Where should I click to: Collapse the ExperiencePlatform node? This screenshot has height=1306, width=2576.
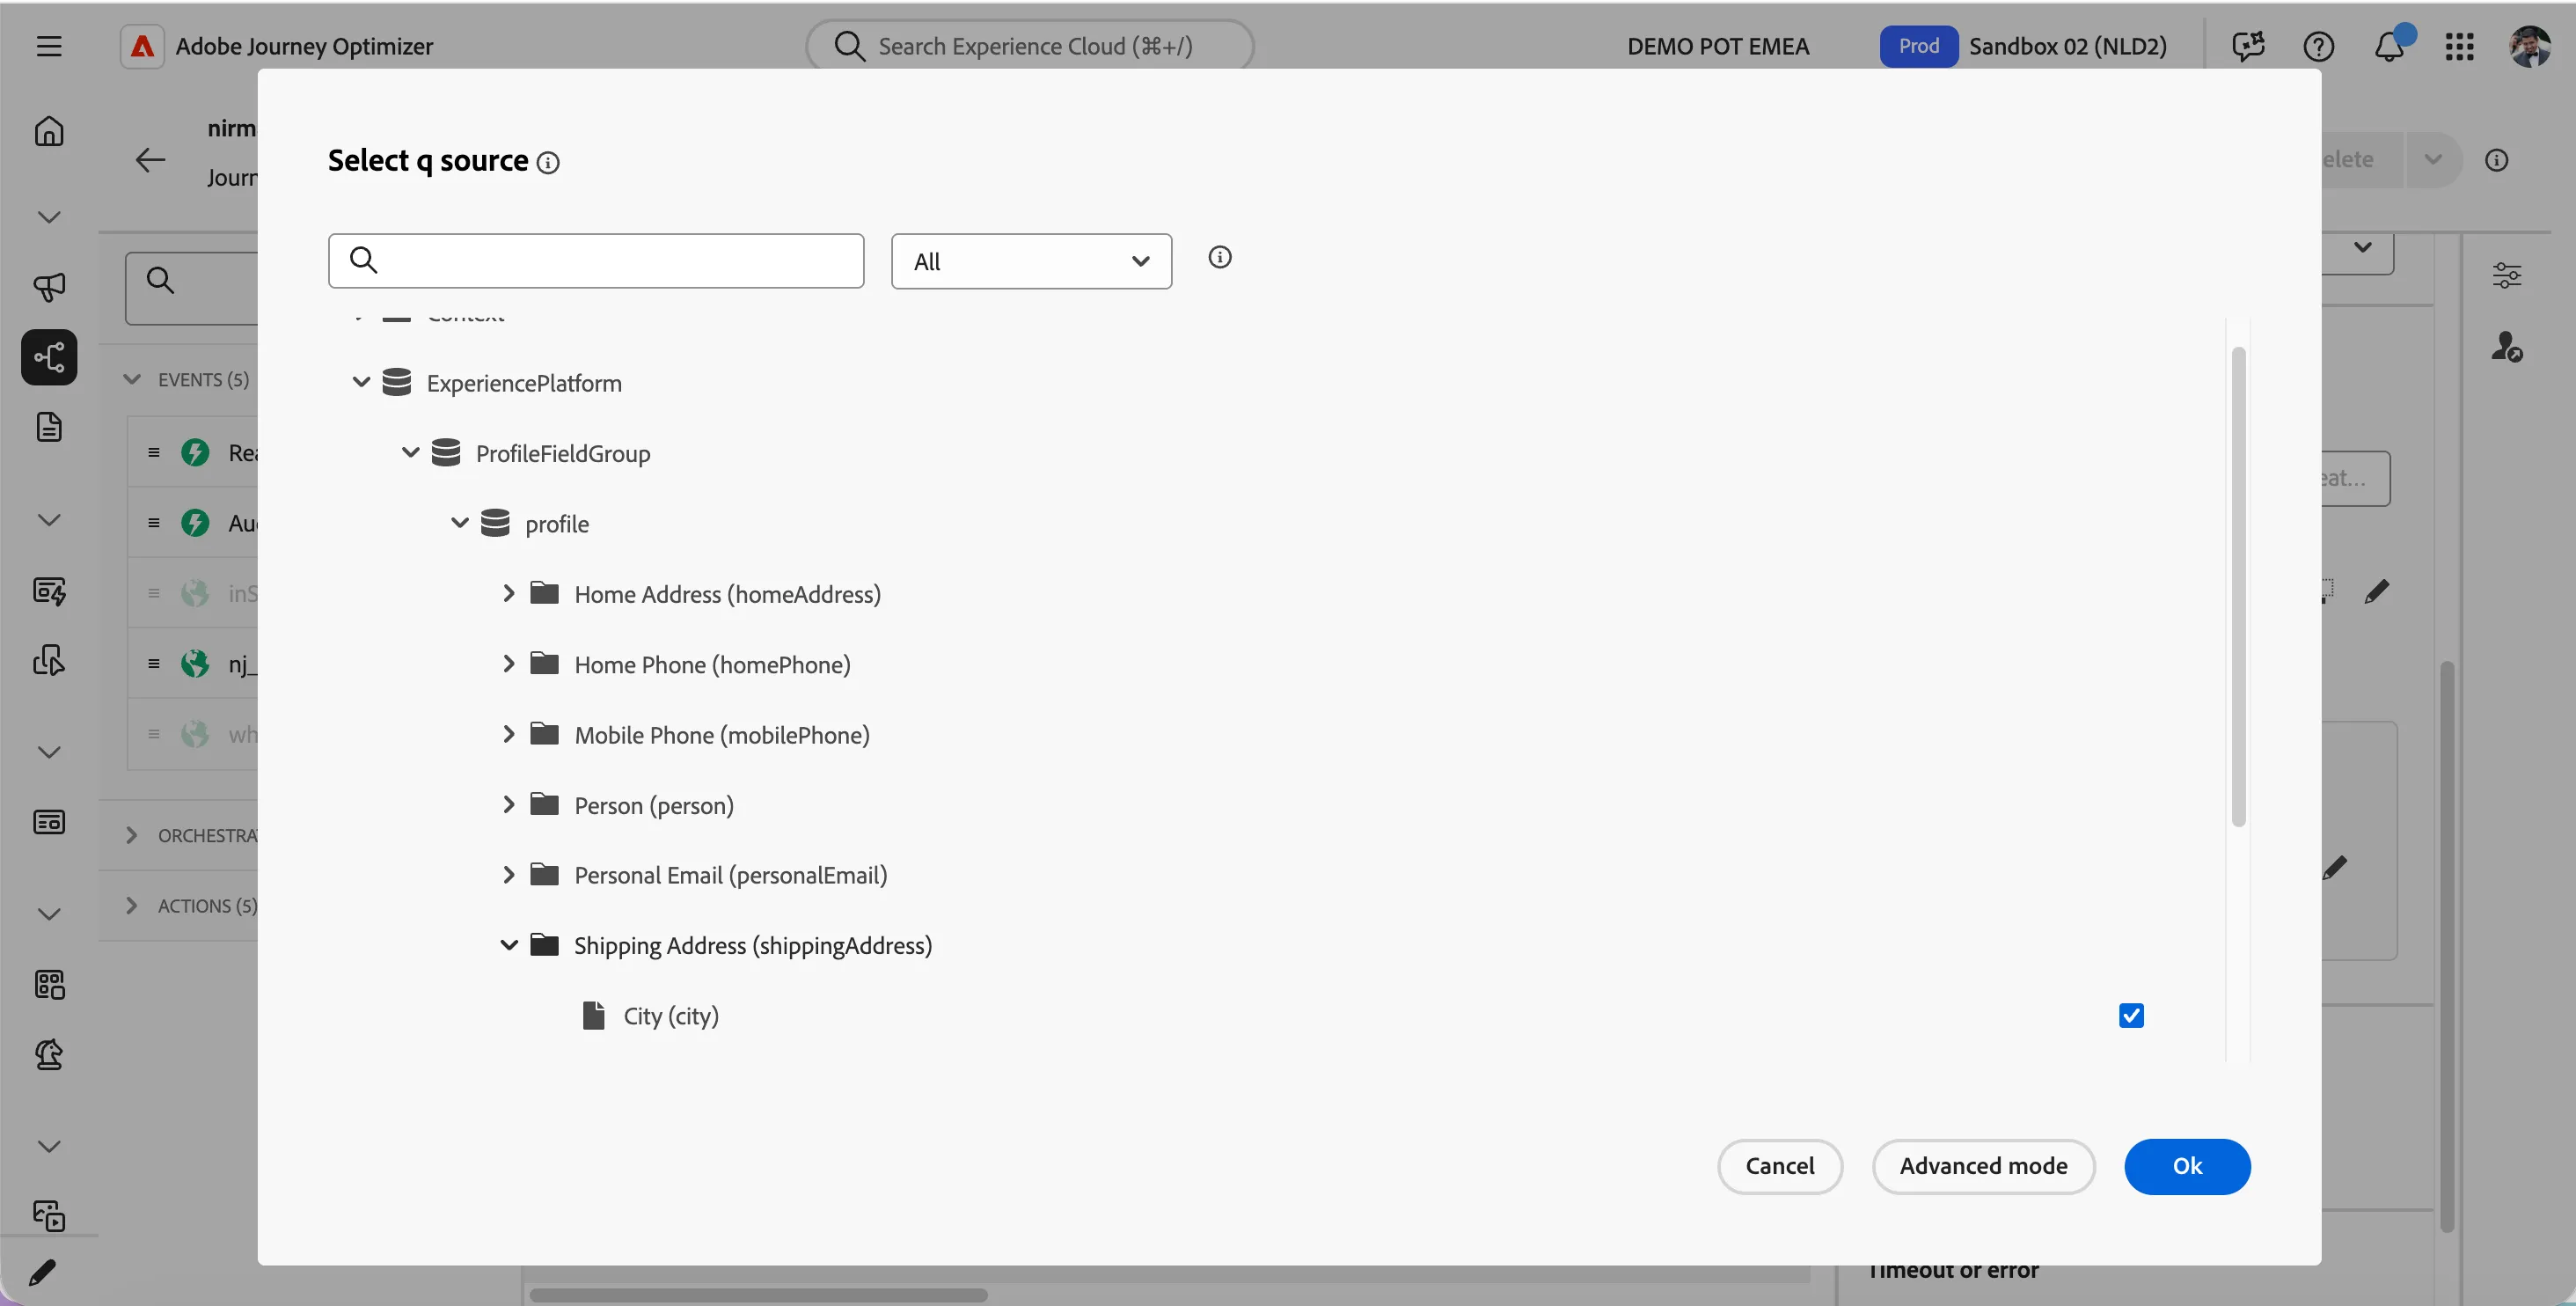[x=361, y=382]
